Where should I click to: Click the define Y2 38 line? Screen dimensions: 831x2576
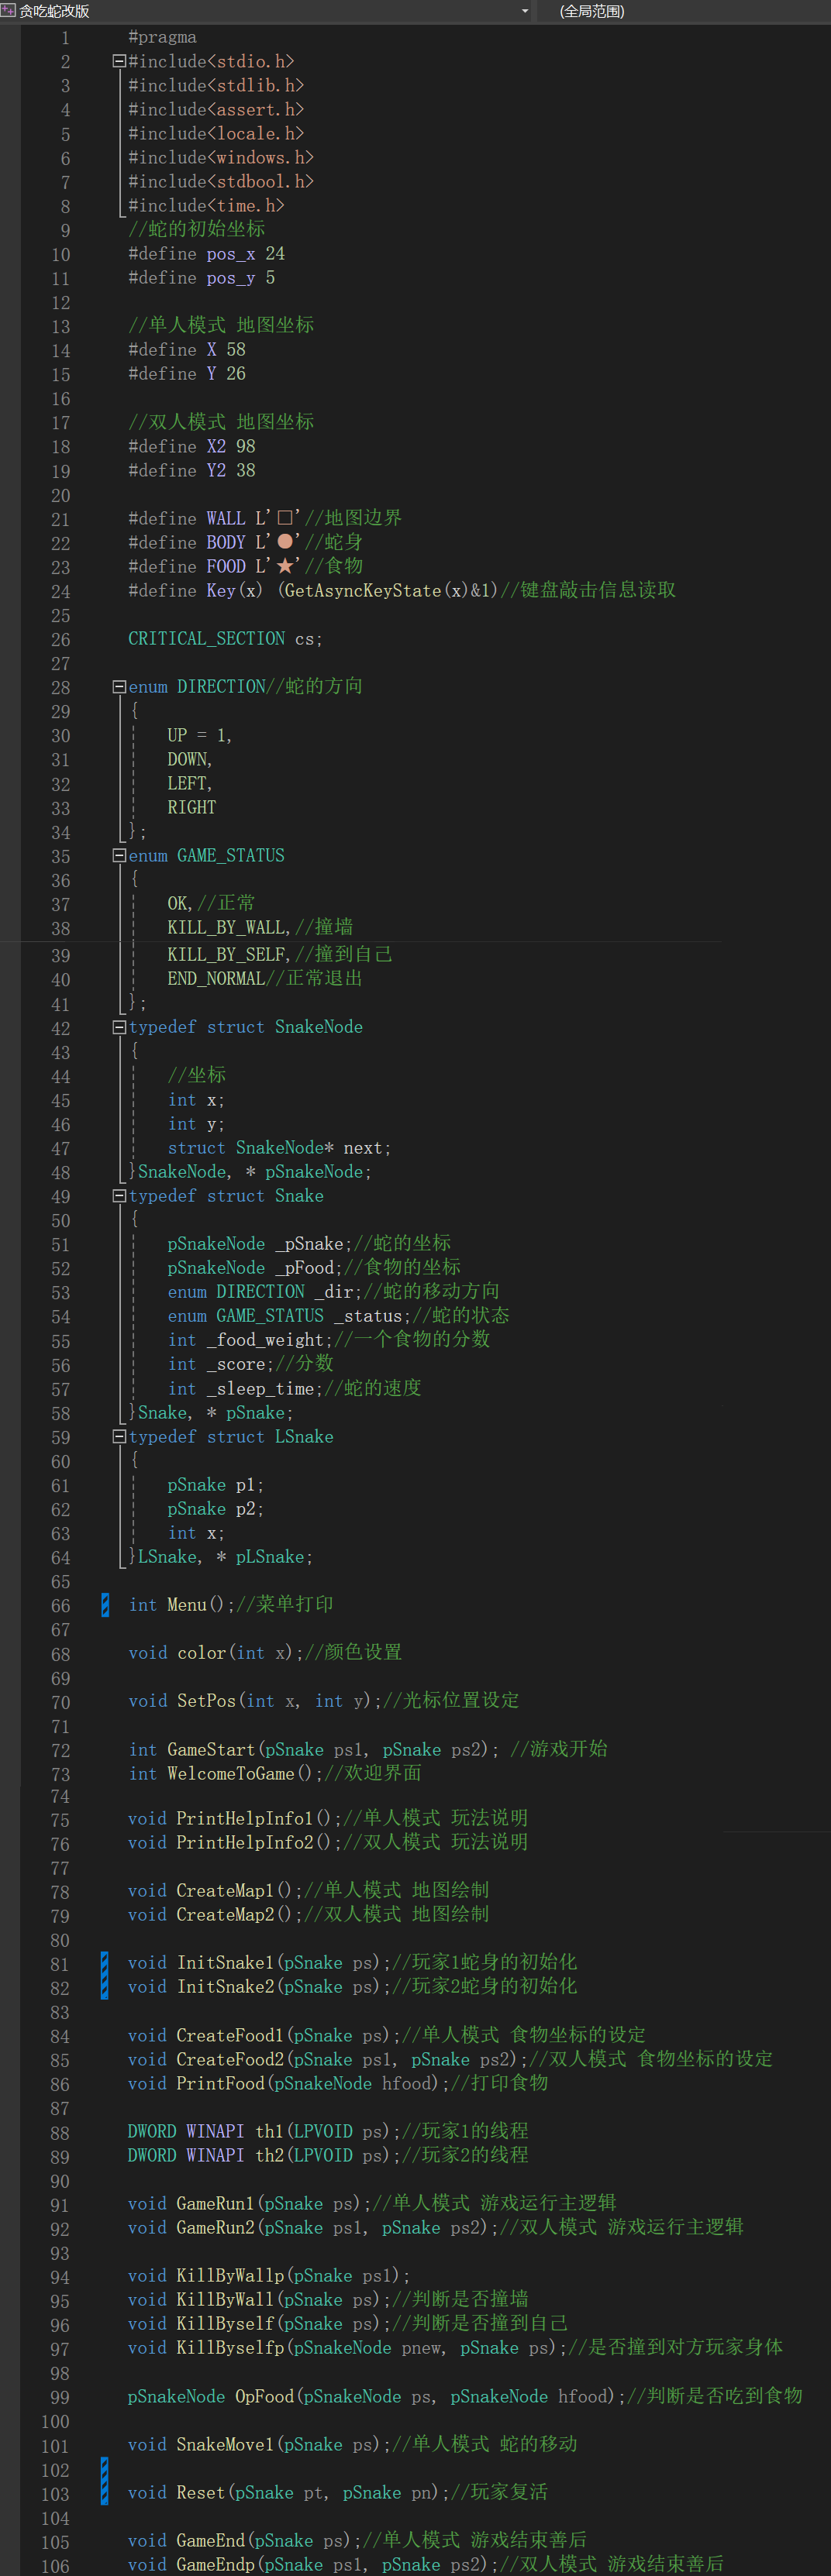tap(192, 471)
